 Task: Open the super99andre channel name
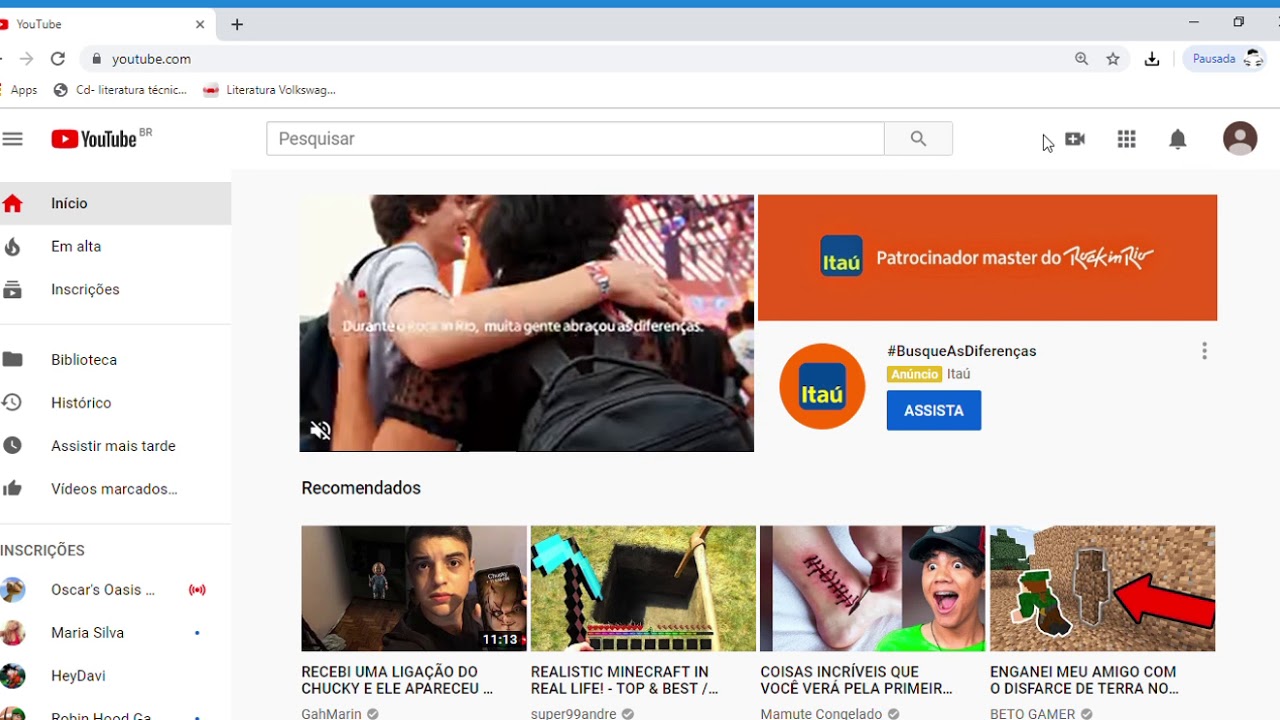[x=574, y=713]
